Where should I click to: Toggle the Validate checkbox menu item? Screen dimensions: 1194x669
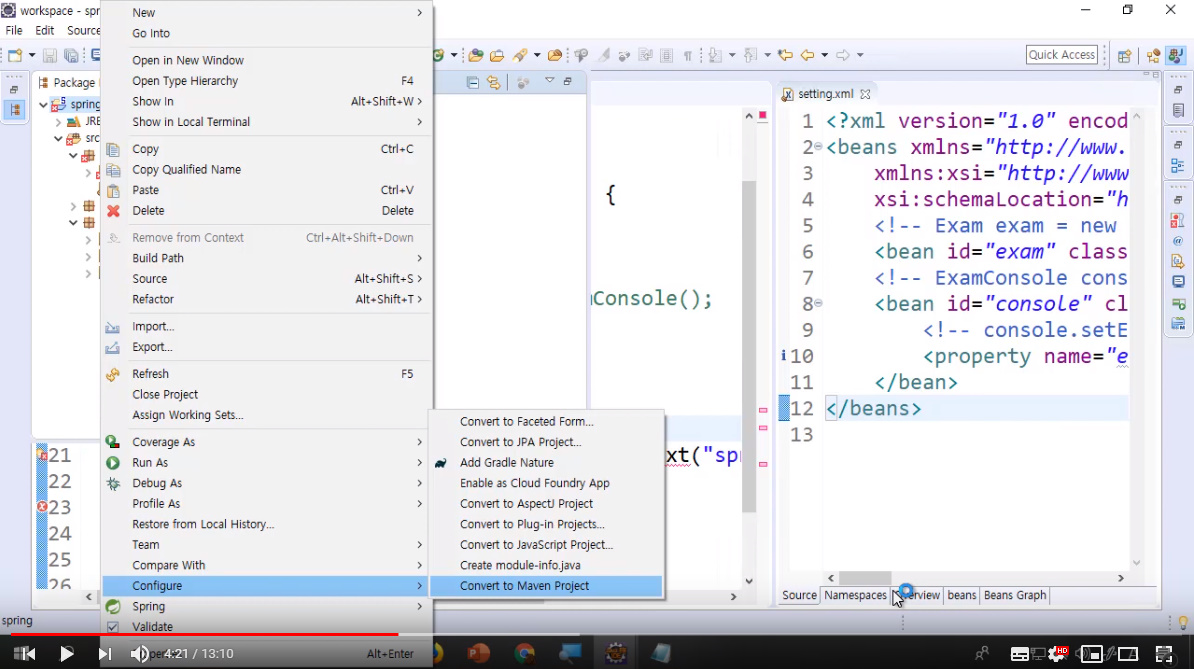pos(113,627)
